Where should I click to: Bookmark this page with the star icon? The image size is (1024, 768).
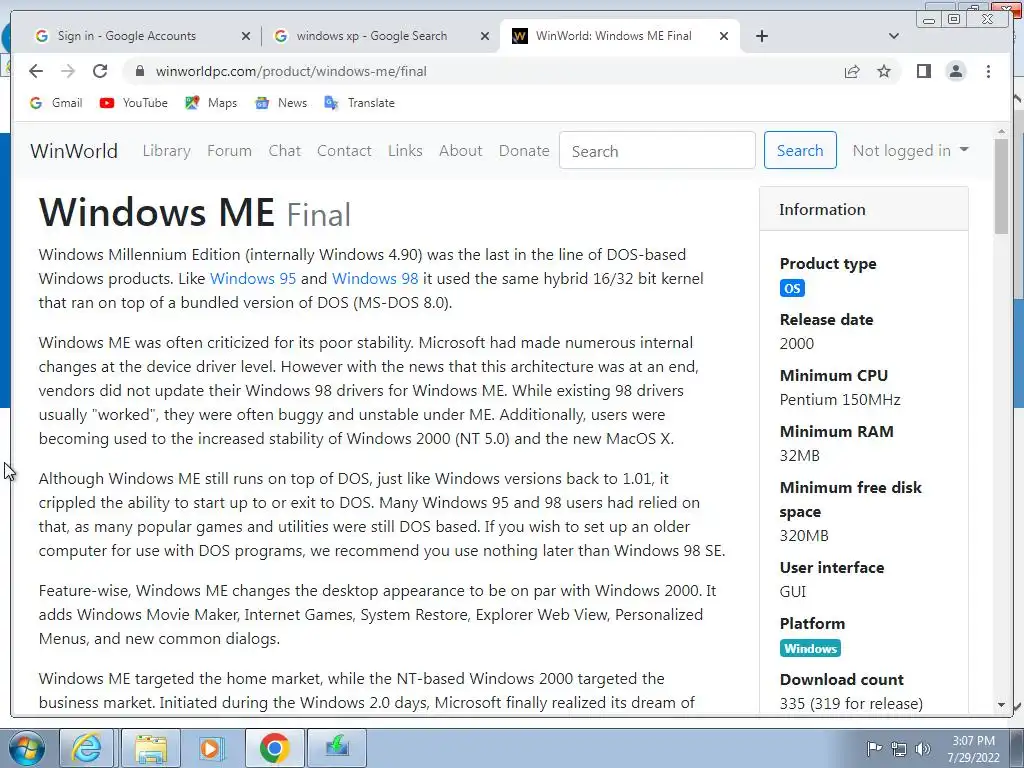pyautogui.click(x=884, y=71)
